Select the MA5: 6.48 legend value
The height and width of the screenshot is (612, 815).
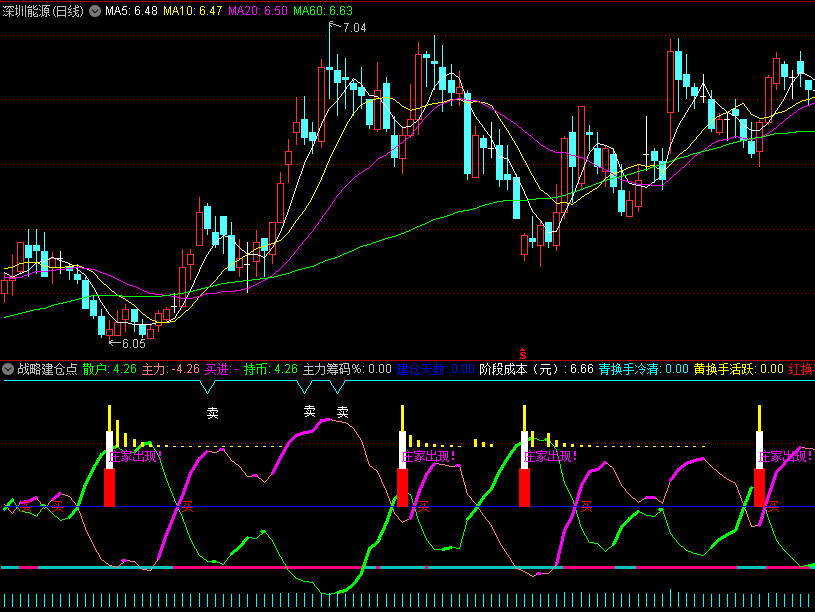point(131,11)
